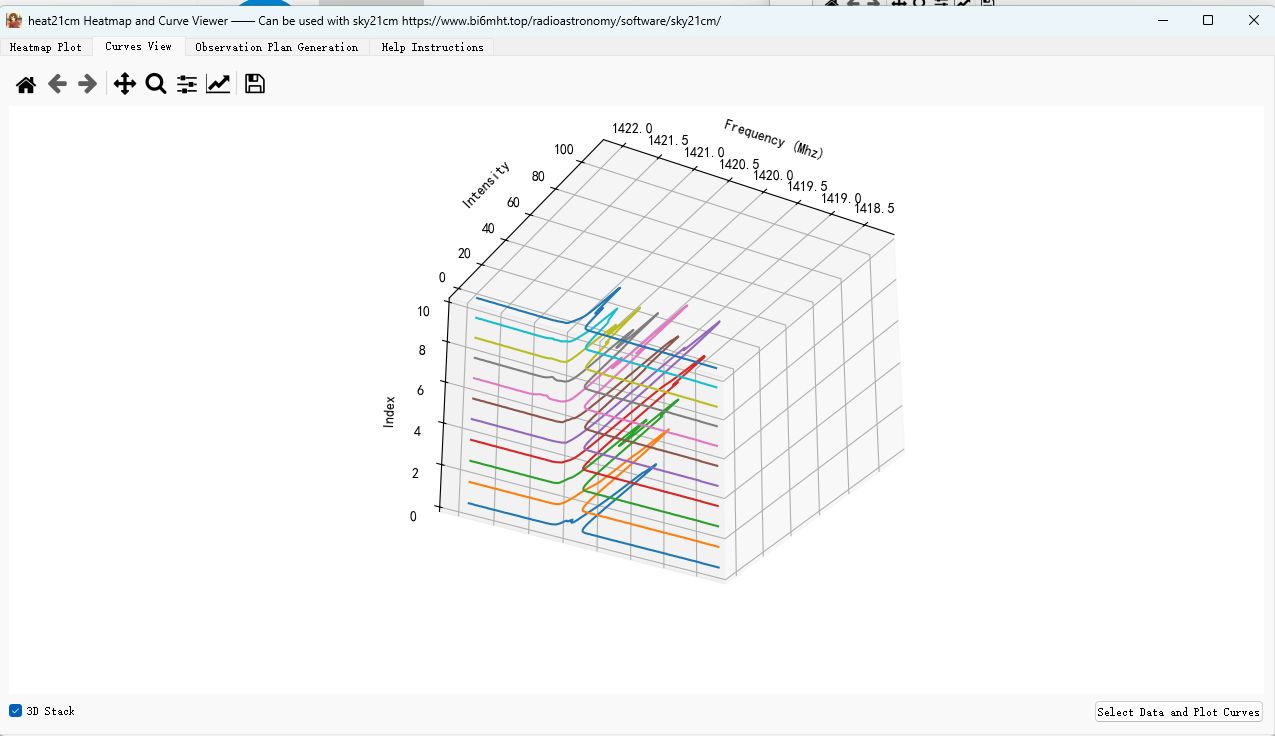This screenshot has height=736, width=1275.
Task: Minimize the heat21cm viewer window
Action: (1162, 20)
